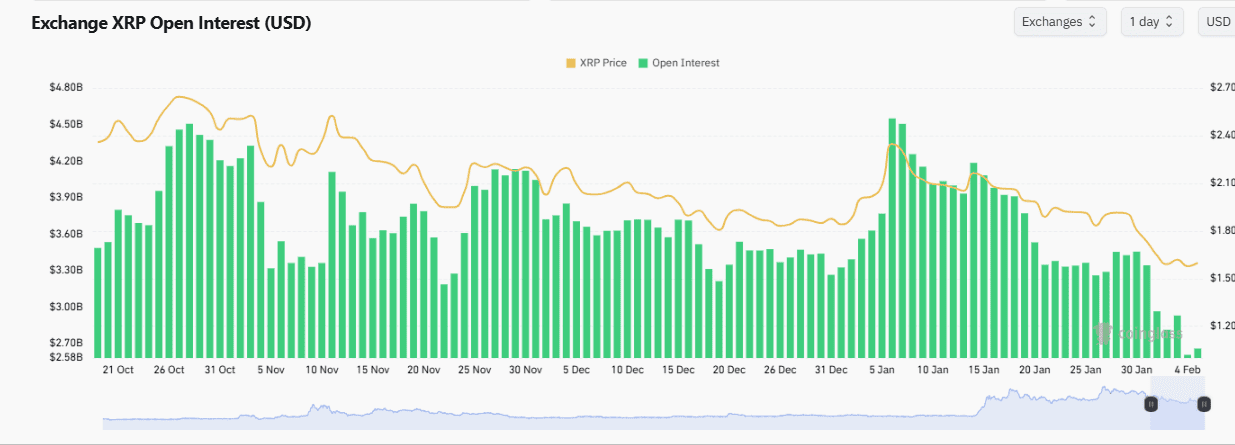Open the 1 day interval dropdown
This screenshot has height=445, width=1235.
[1151, 21]
